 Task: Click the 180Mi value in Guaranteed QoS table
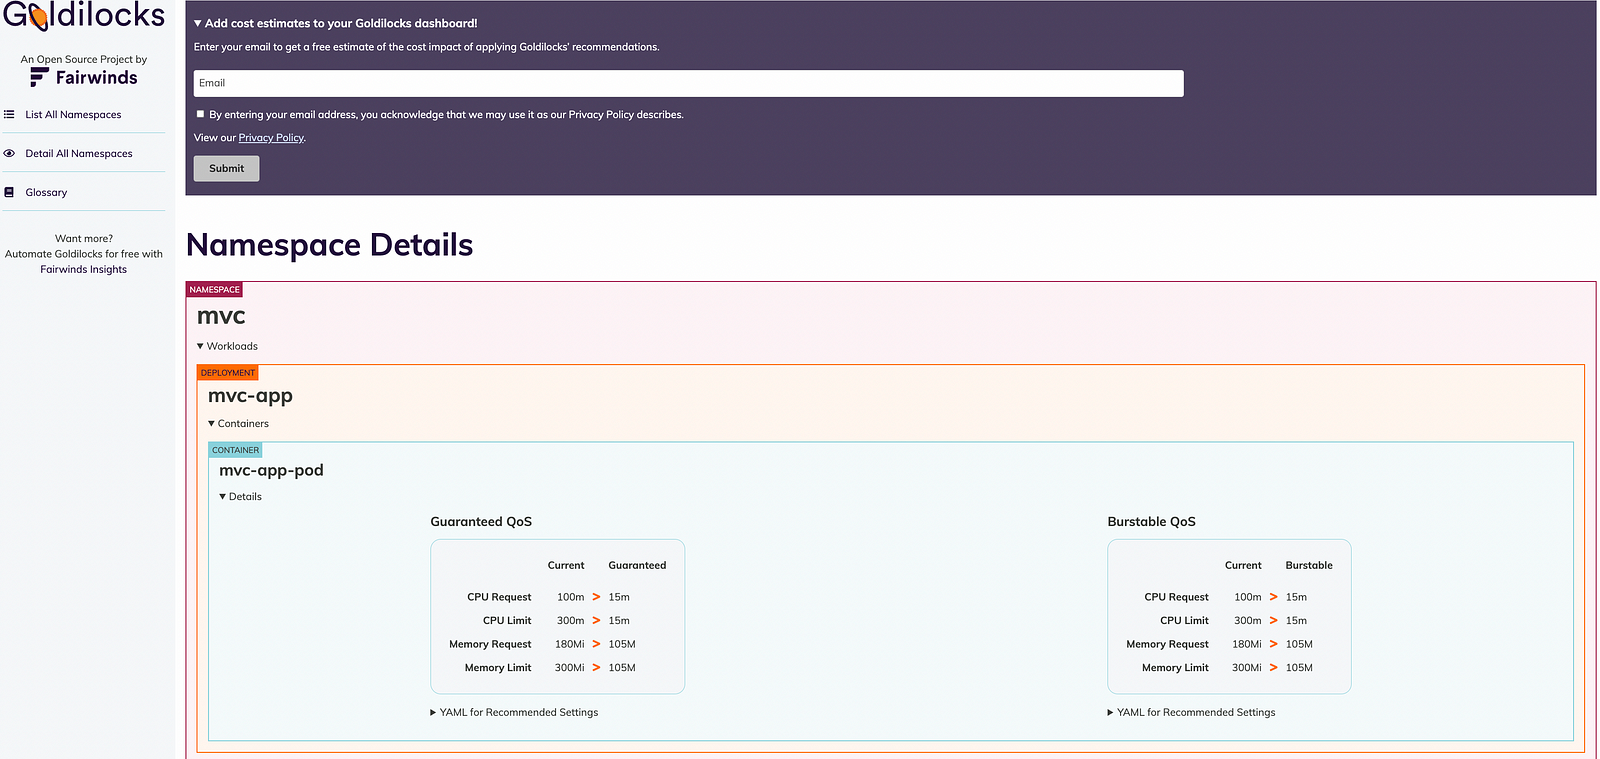tap(569, 645)
